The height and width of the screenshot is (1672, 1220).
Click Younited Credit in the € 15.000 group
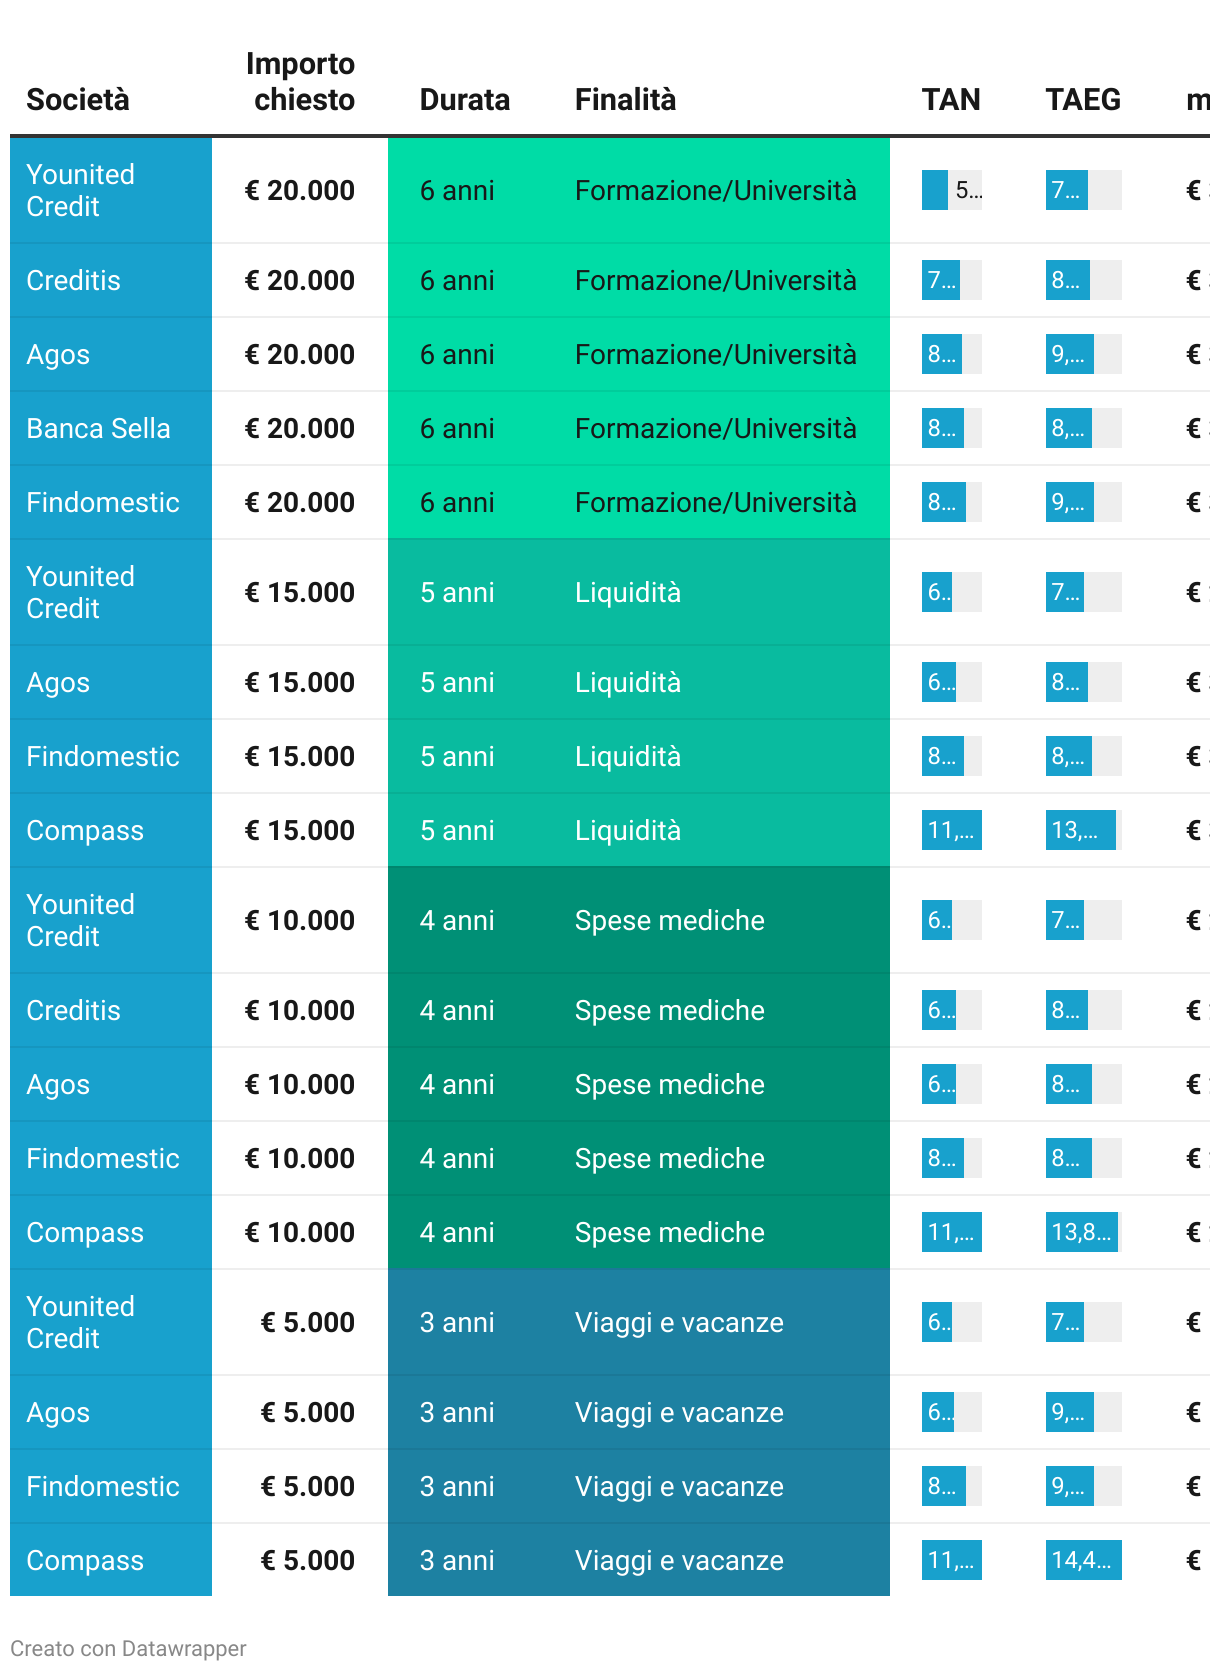tap(80, 592)
